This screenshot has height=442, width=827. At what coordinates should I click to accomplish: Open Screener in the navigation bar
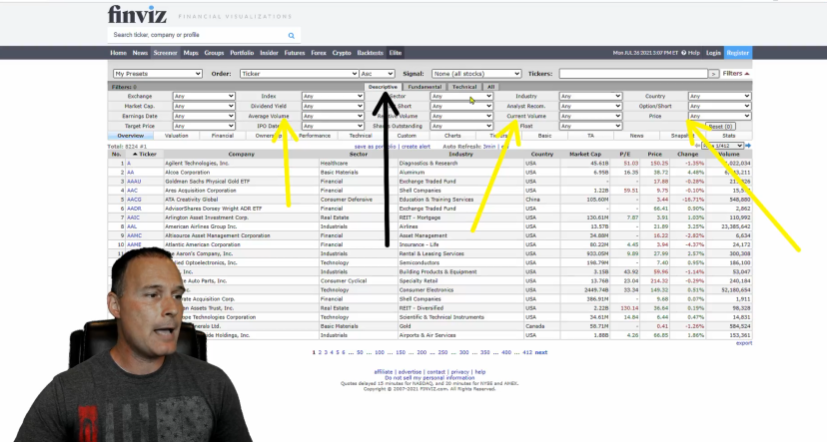click(165, 53)
